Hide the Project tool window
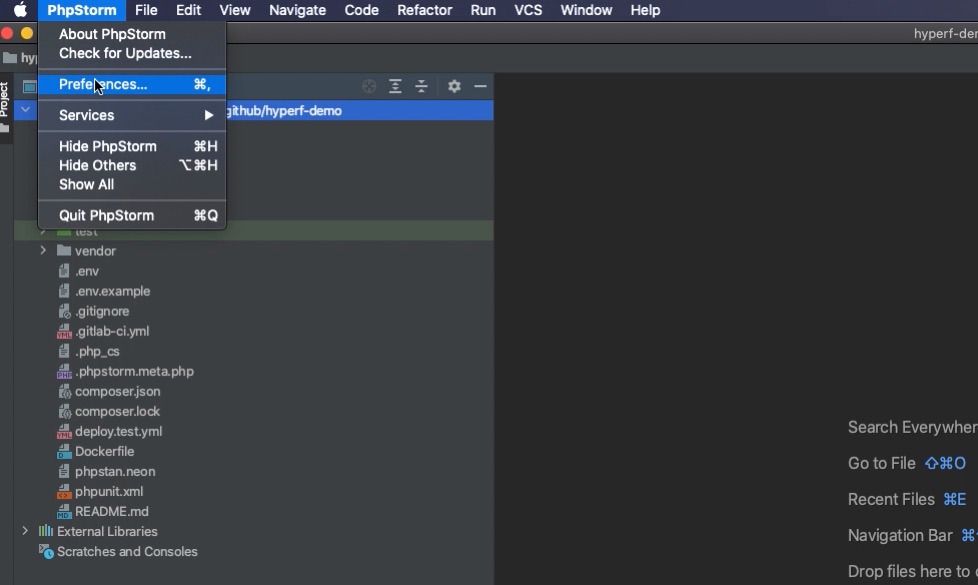The image size is (978, 585). pos(480,86)
